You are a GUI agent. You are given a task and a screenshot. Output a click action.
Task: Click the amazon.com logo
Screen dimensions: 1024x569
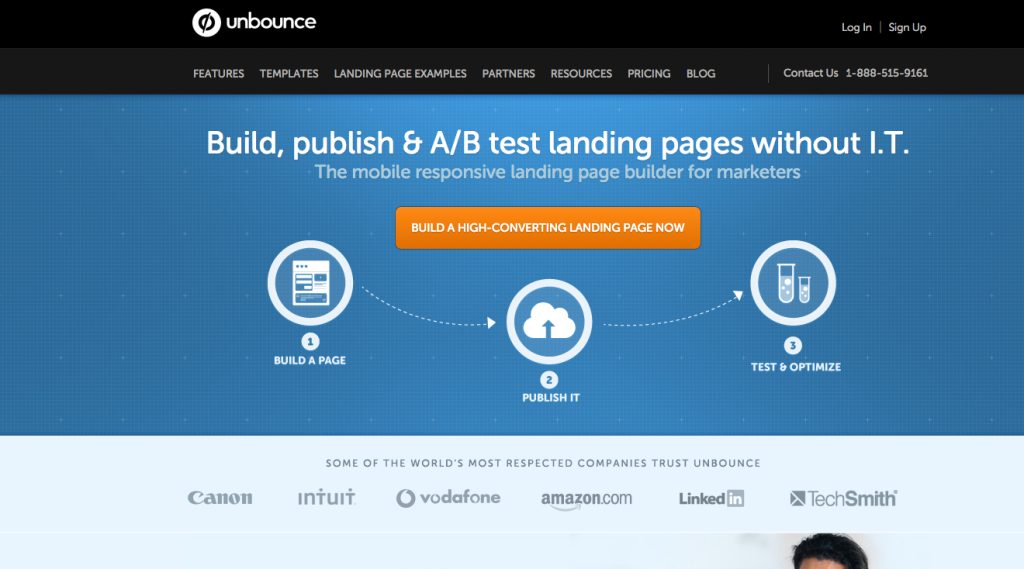[586, 499]
